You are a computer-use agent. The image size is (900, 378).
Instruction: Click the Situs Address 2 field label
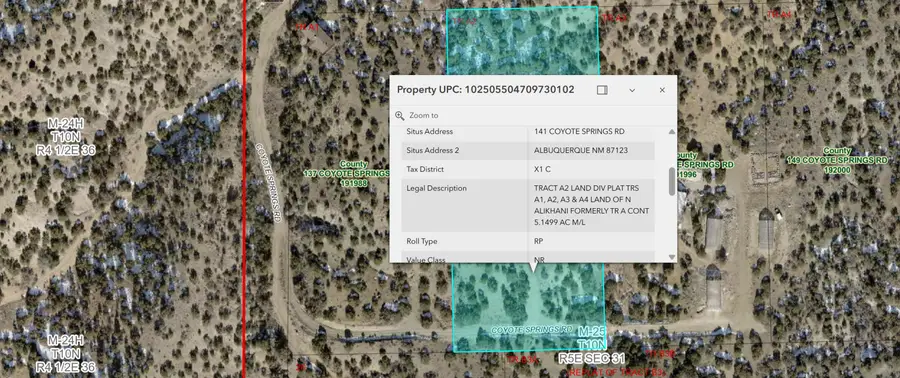pyautogui.click(x=433, y=150)
